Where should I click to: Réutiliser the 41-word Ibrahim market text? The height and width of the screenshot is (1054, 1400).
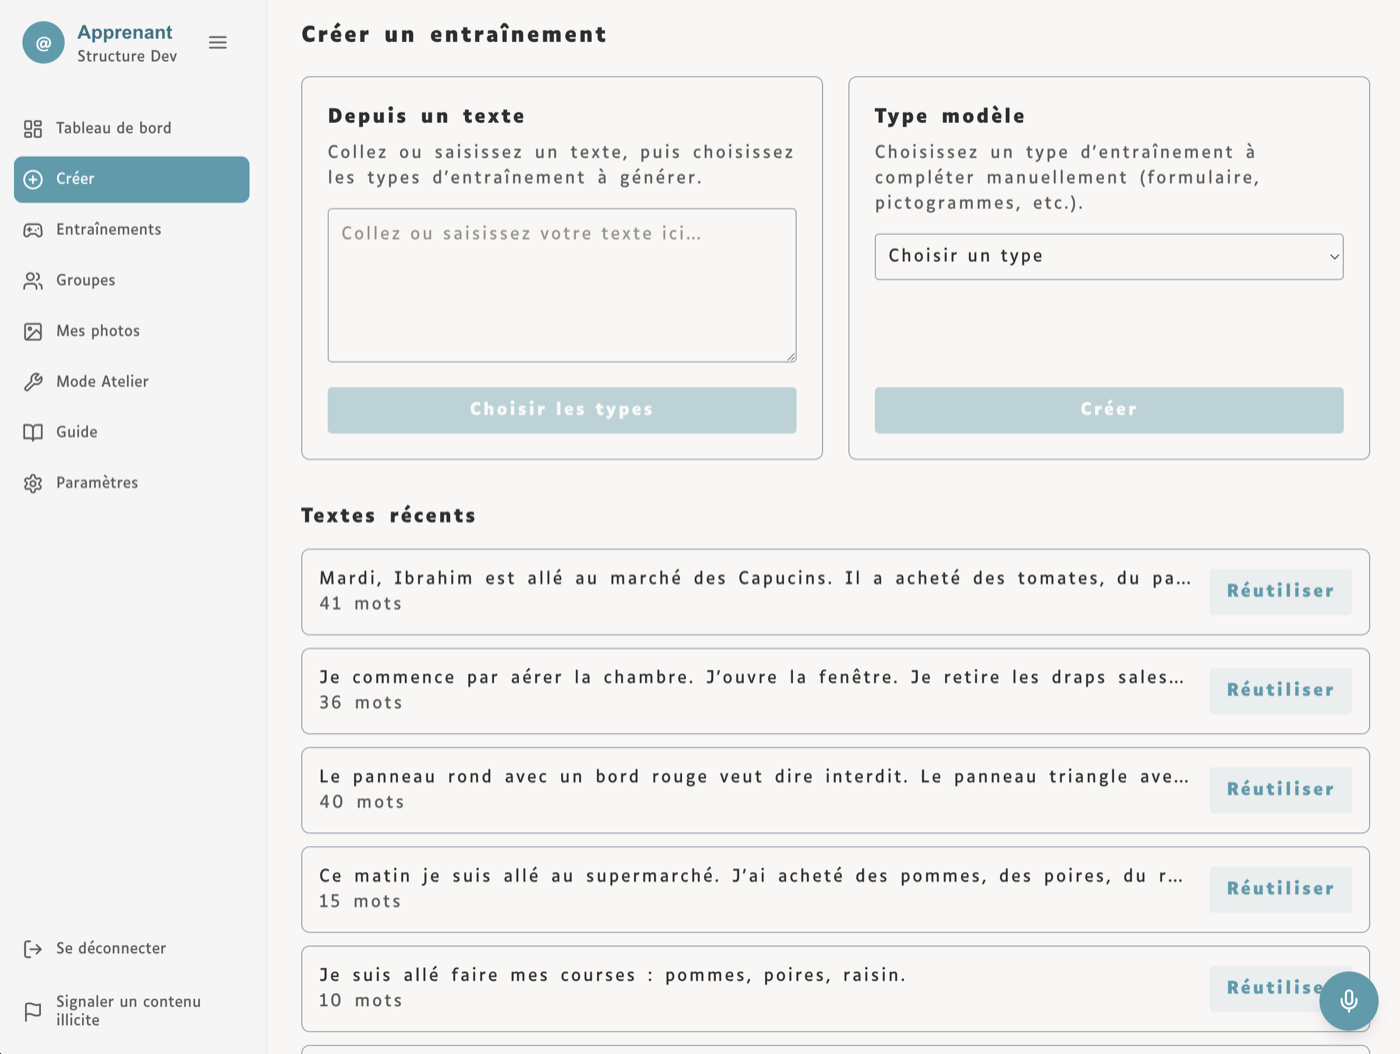click(x=1280, y=591)
